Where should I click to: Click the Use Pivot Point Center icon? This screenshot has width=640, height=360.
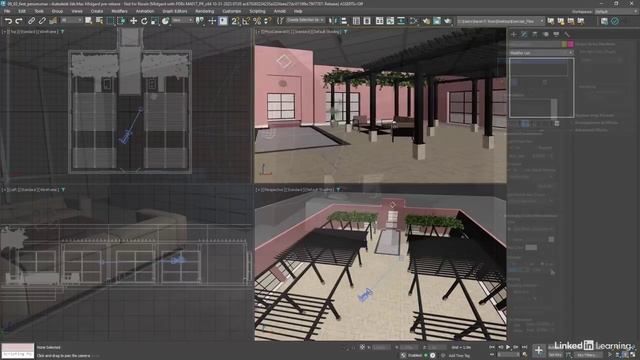pos(200,20)
